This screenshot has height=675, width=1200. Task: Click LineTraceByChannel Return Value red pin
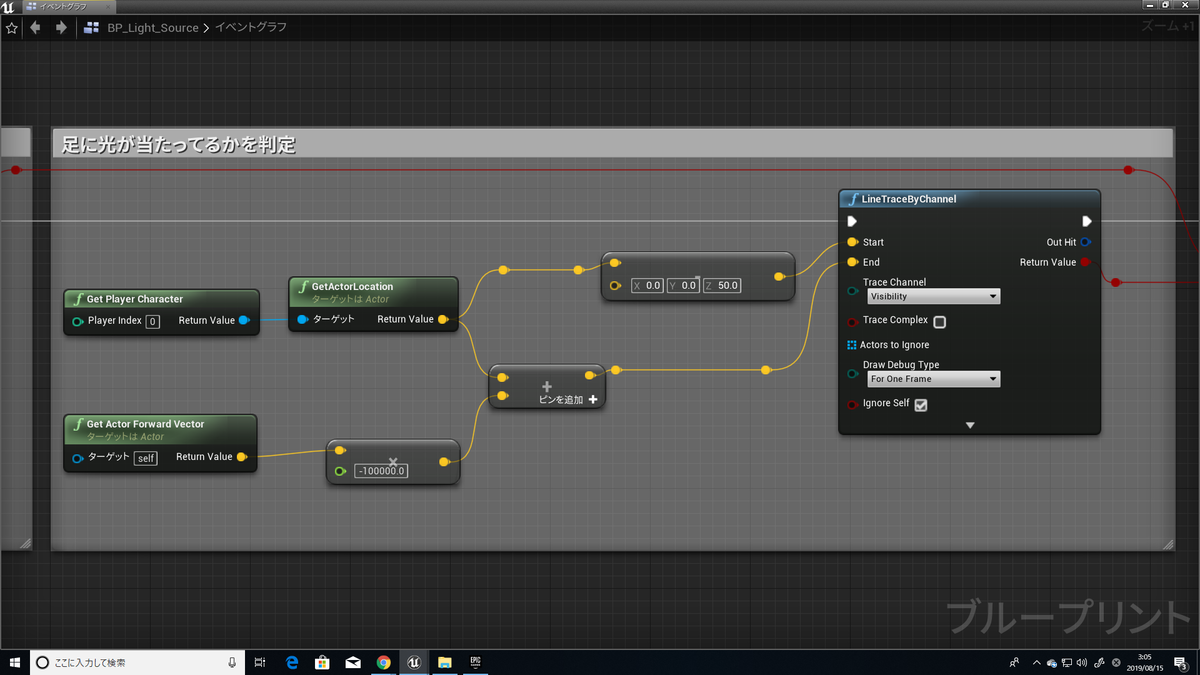(1086, 262)
